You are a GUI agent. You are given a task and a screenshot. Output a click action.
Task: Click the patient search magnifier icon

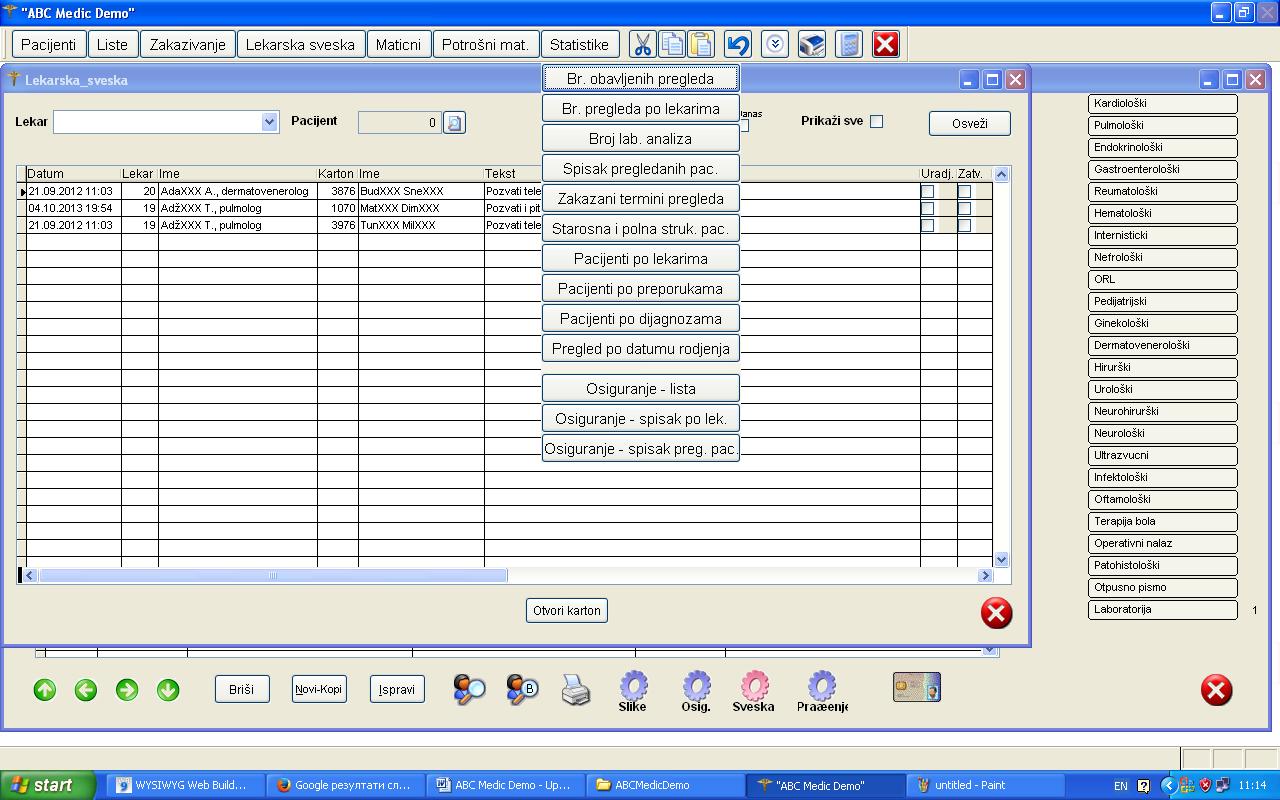(x=469, y=689)
